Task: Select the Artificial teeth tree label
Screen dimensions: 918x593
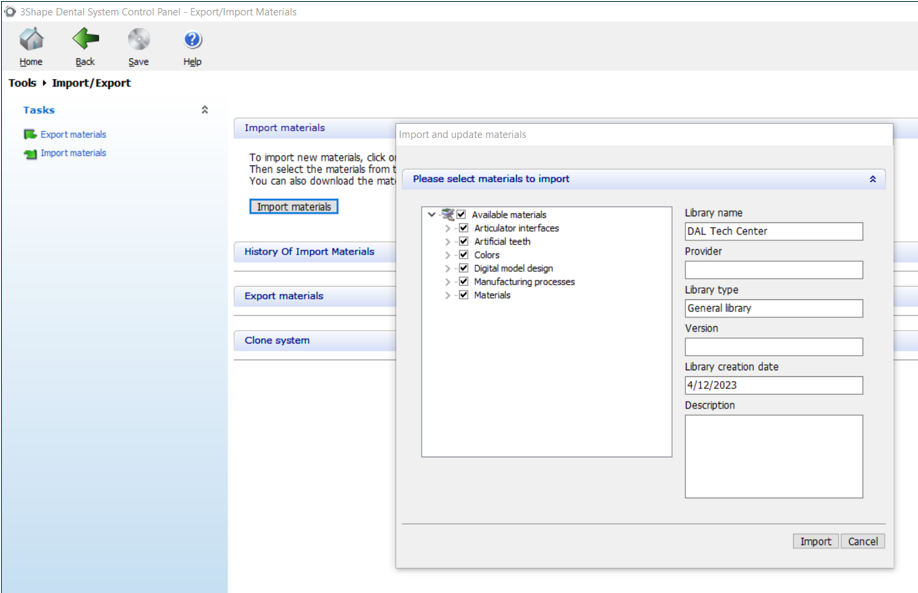Action: pyautogui.click(x=502, y=242)
